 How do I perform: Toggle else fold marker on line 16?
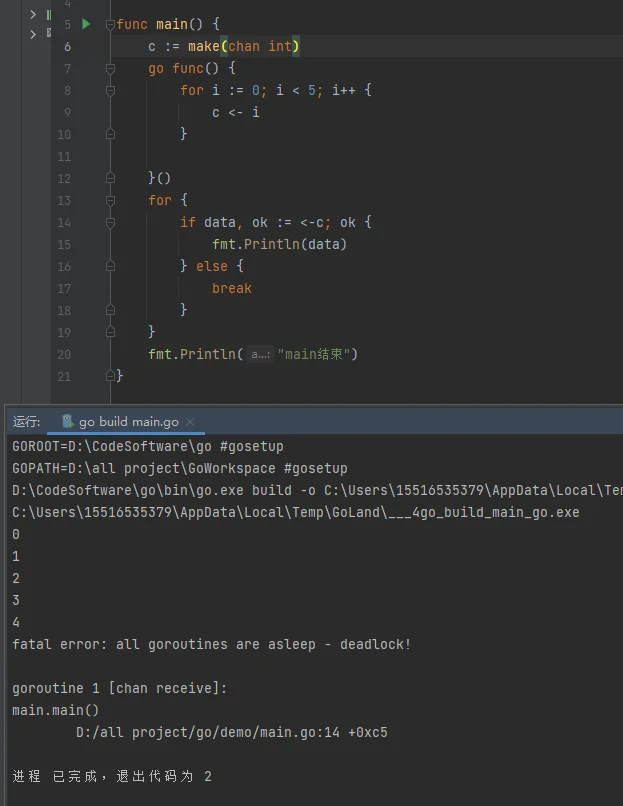click(x=110, y=266)
